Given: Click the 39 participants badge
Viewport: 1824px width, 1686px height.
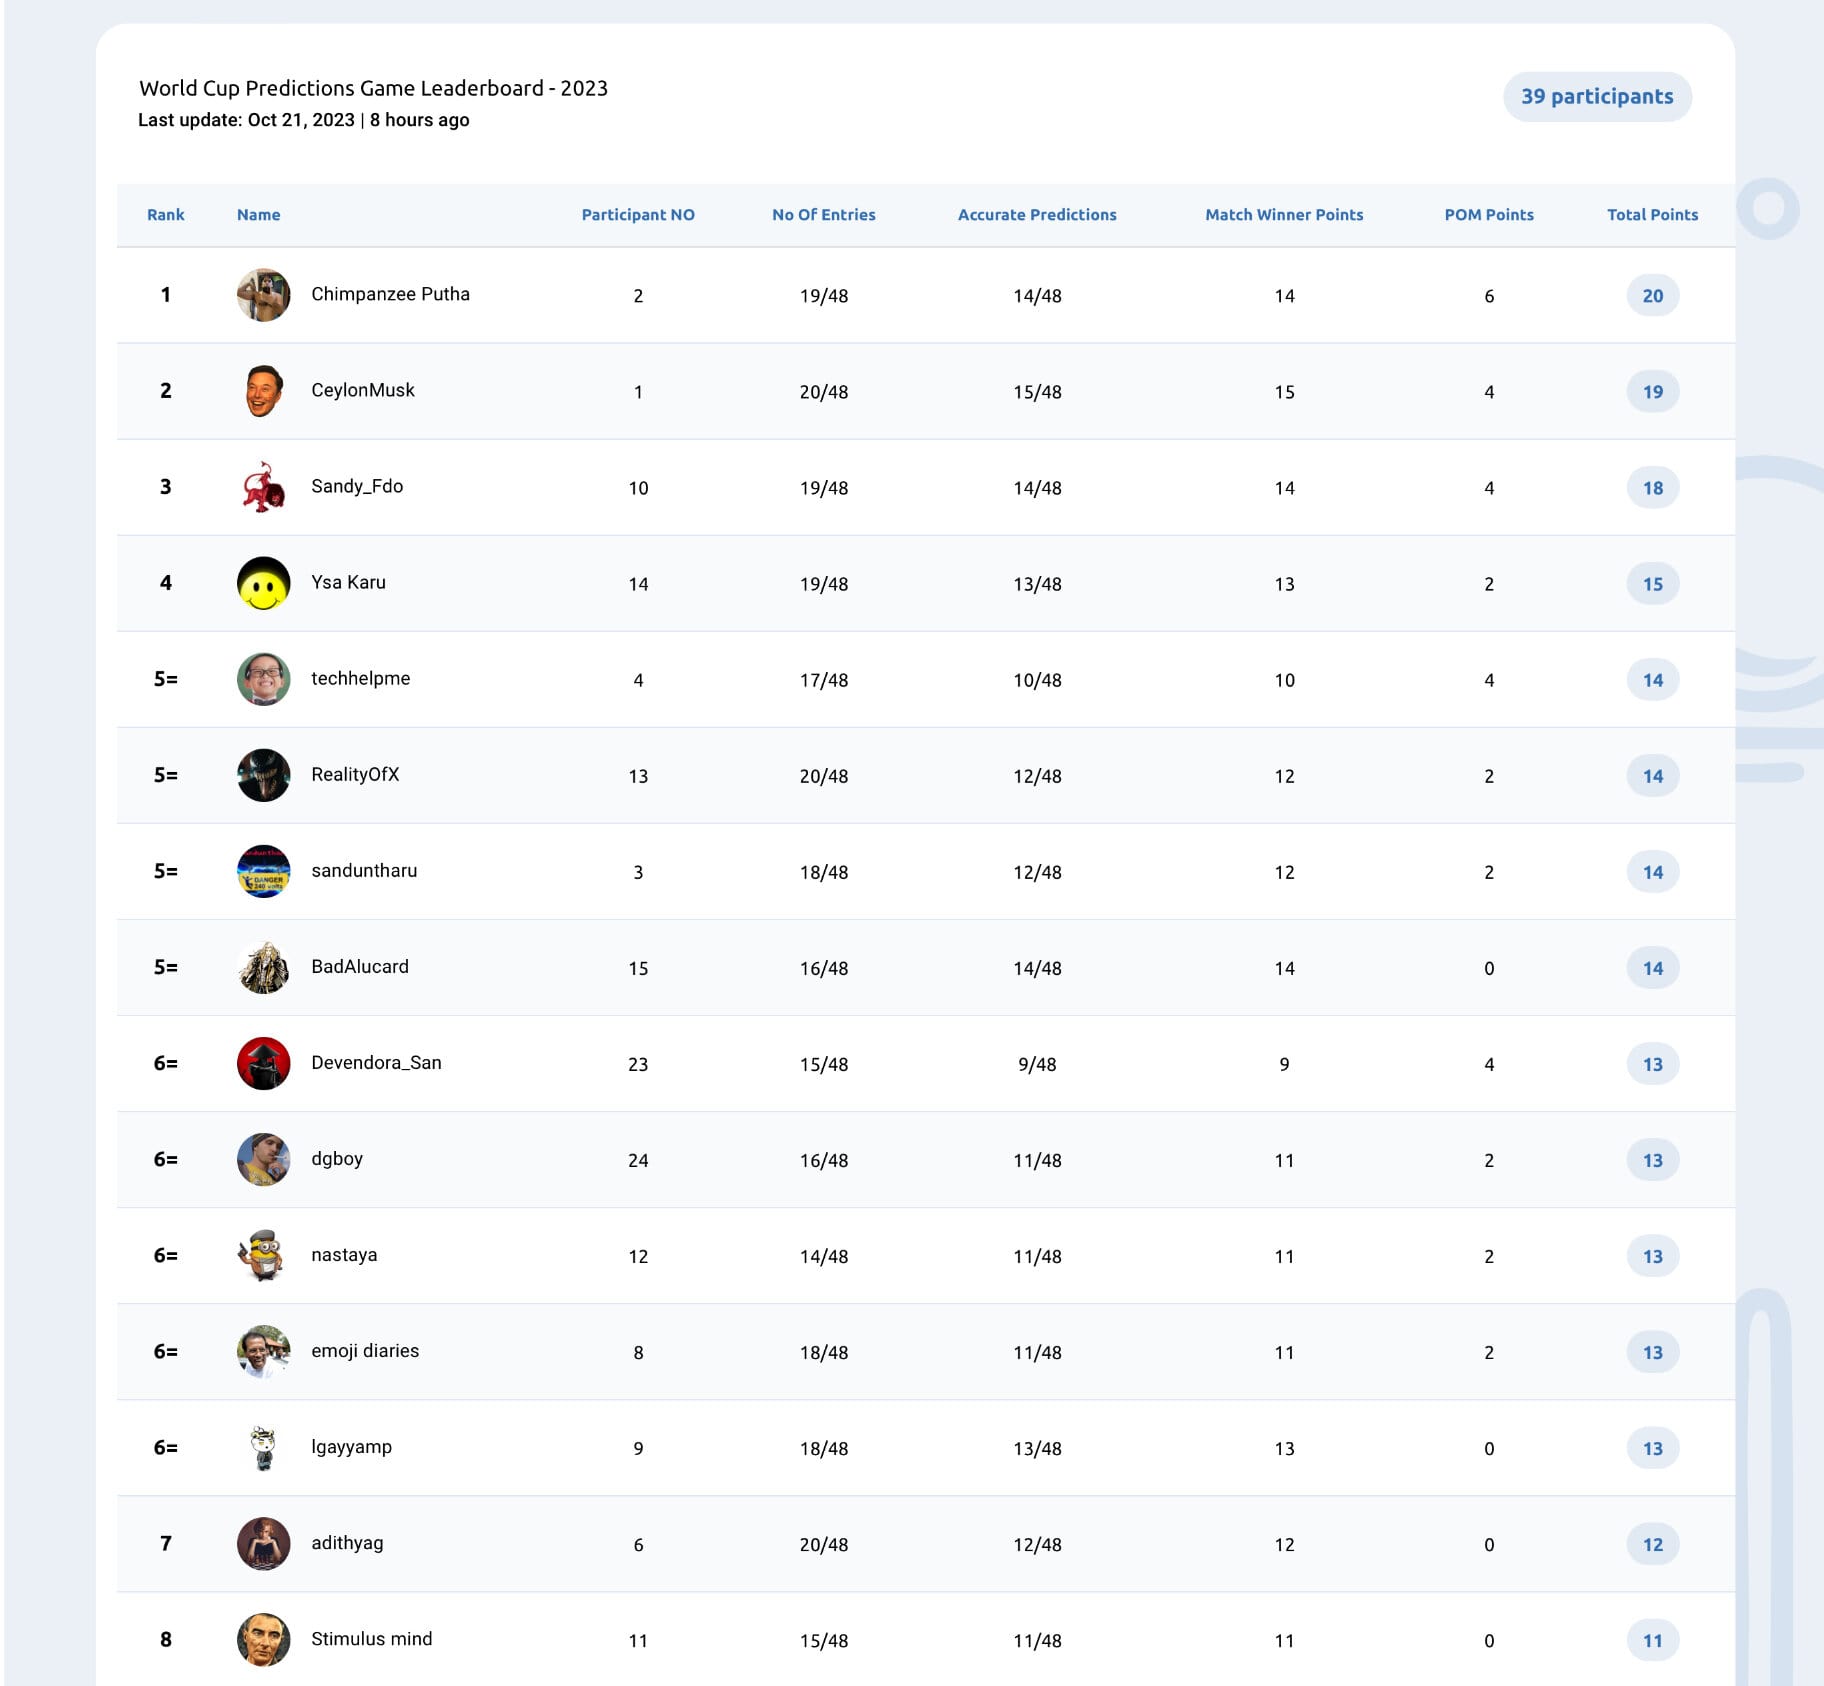Looking at the screenshot, I should pos(1597,97).
